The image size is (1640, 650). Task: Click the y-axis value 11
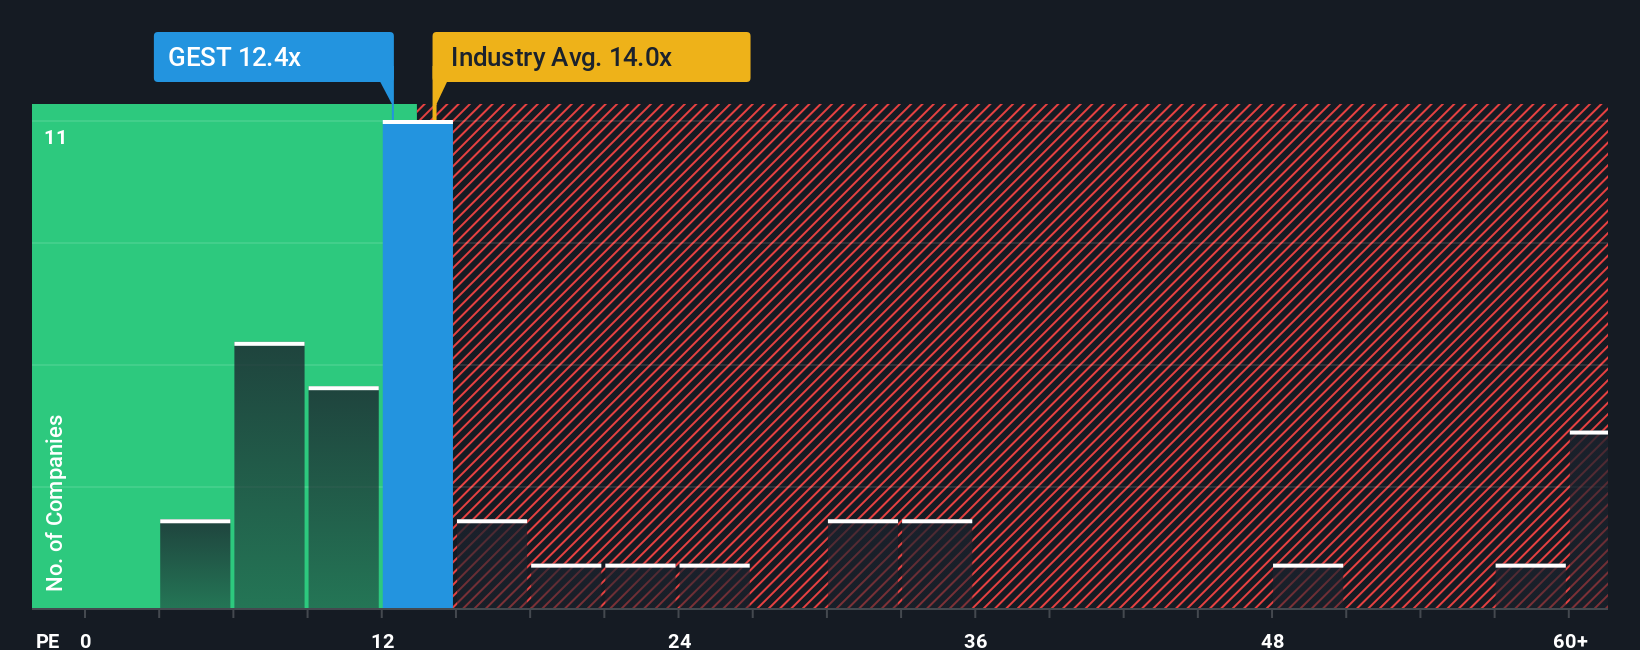pyautogui.click(x=56, y=137)
